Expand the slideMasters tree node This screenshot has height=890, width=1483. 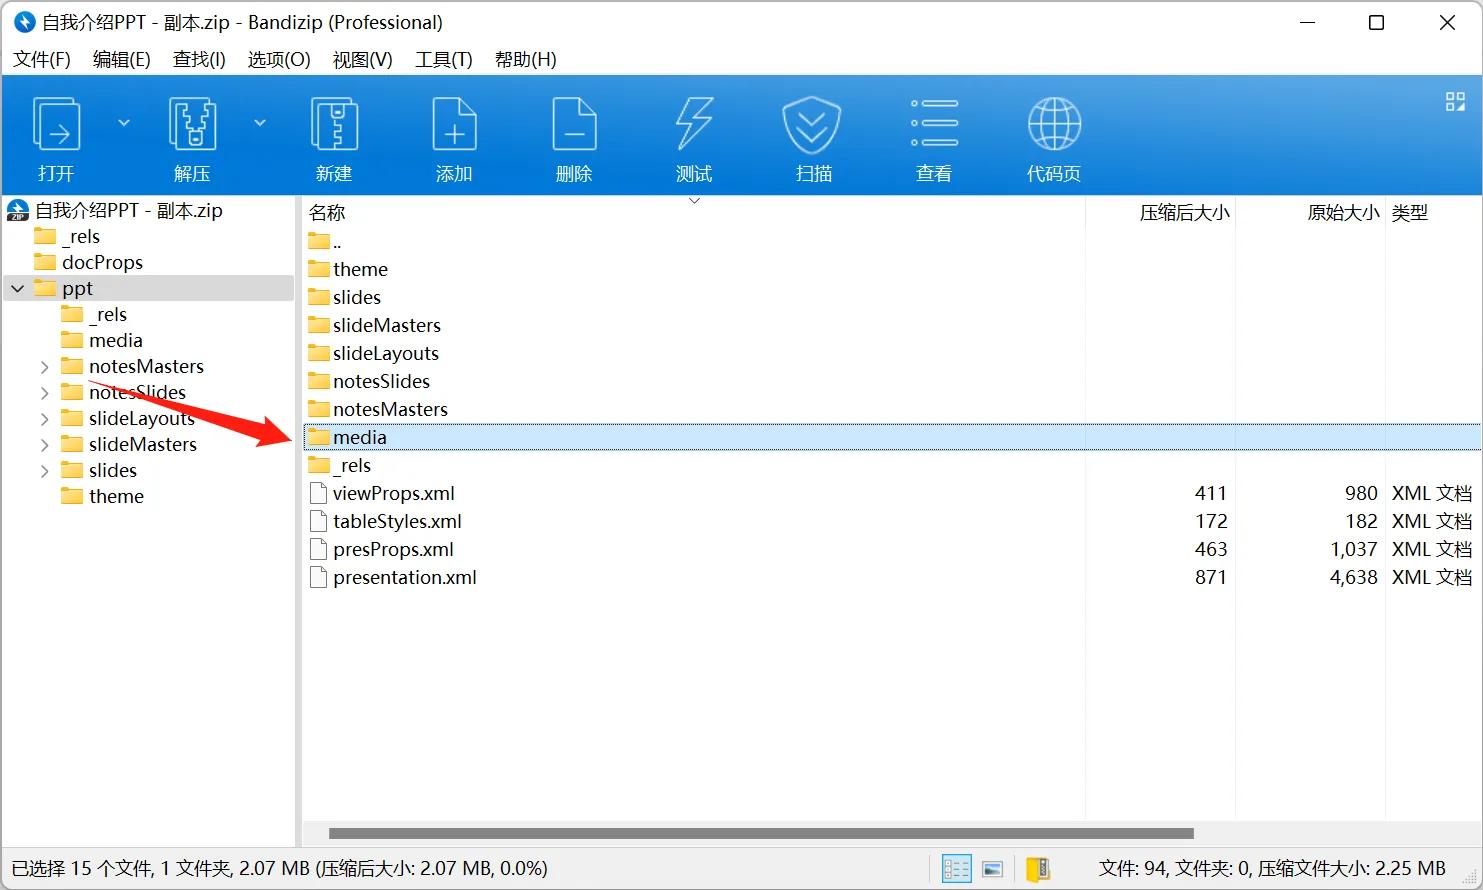(44, 445)
